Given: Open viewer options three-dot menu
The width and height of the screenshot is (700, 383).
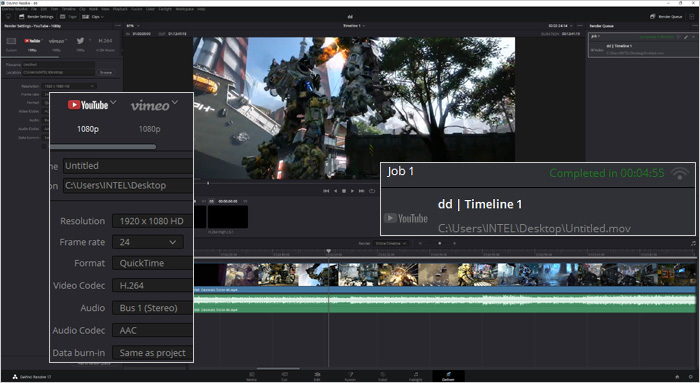Looking at the screenshot, I should tap(580, 26).
